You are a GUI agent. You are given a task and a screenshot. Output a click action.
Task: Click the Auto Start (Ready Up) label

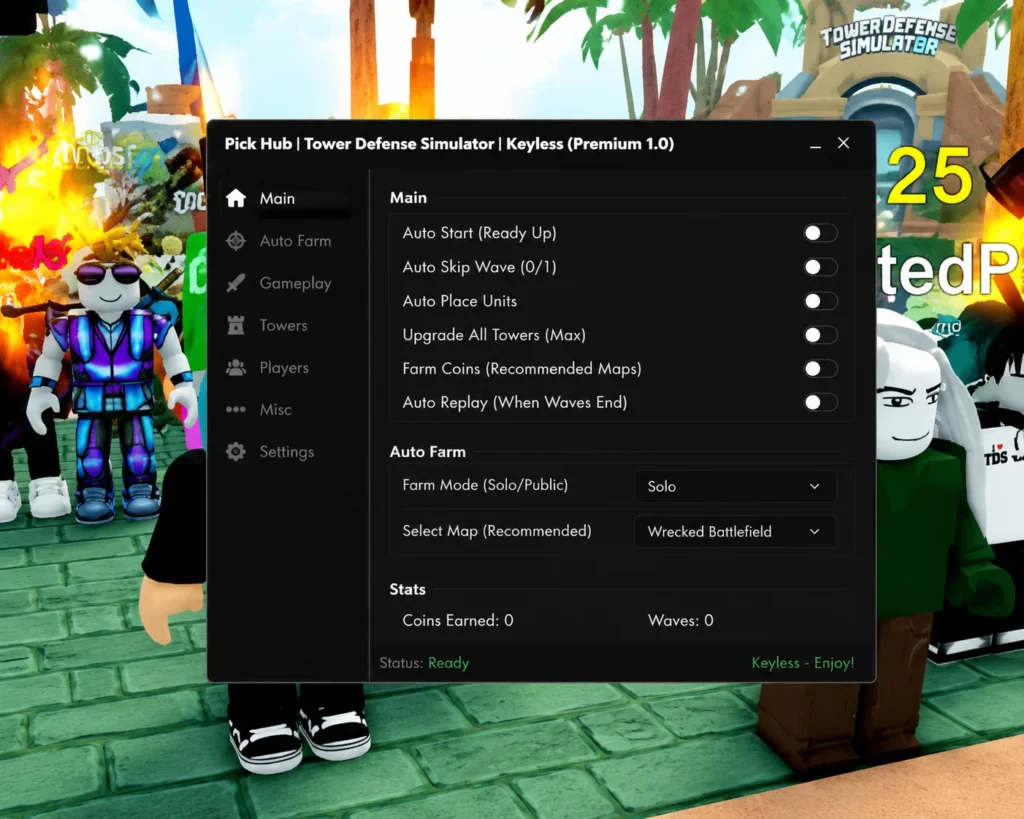coord(479,233)
